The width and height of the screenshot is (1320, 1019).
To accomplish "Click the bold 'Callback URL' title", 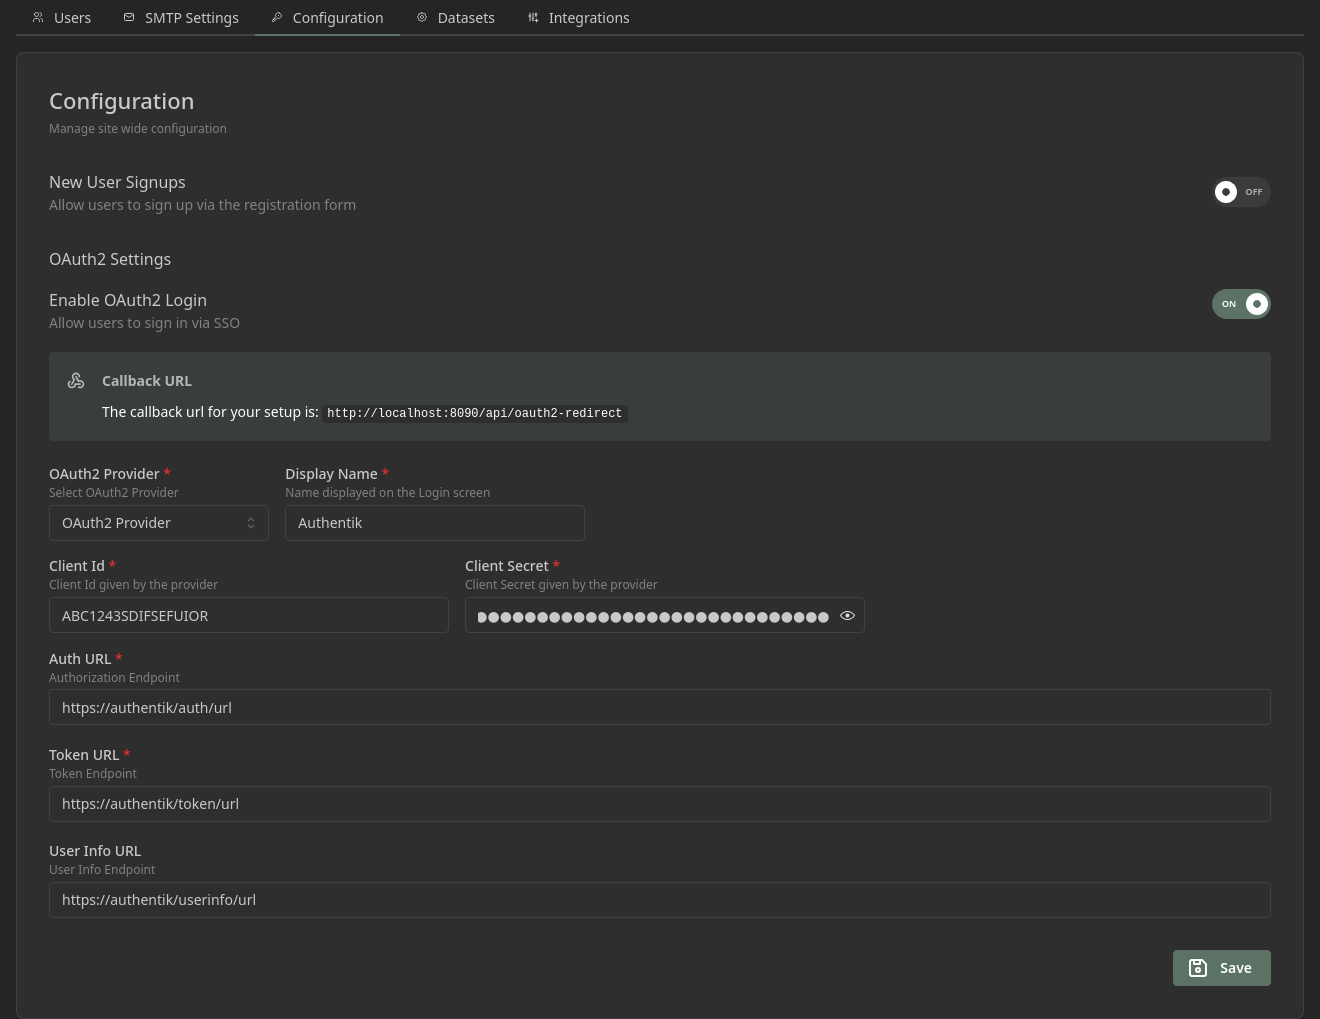I will (147, 381).
